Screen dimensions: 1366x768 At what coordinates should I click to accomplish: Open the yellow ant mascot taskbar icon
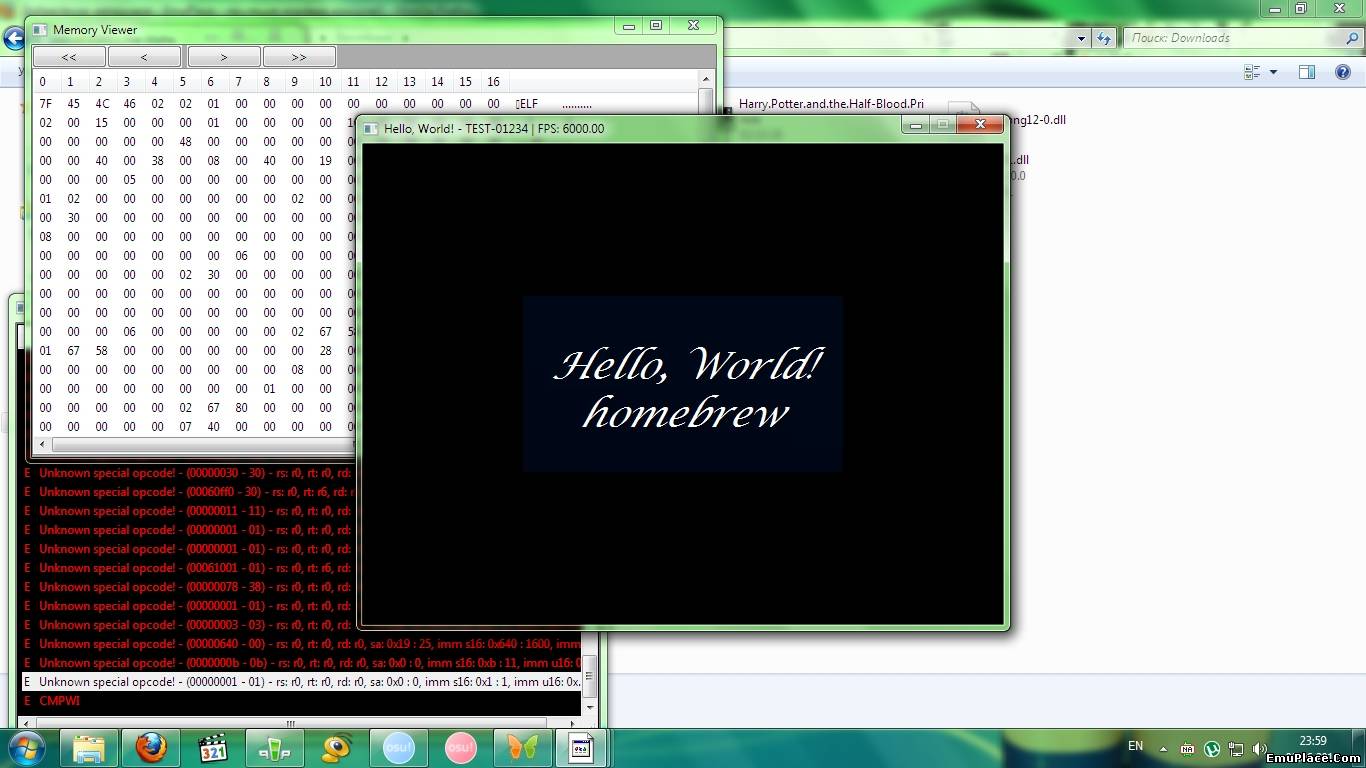(337, 748)
